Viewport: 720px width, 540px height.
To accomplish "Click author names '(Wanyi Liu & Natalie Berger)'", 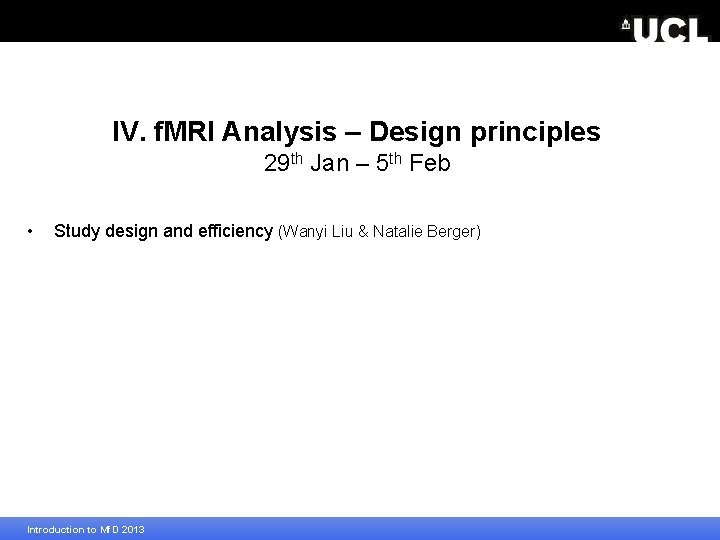I will pyautogui.click(x=379, y=231).
